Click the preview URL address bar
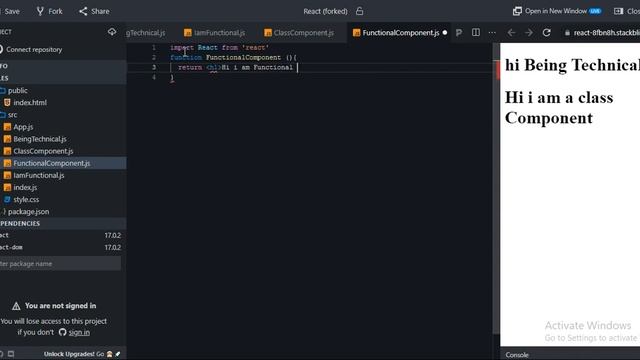 [x=601, y=33]
